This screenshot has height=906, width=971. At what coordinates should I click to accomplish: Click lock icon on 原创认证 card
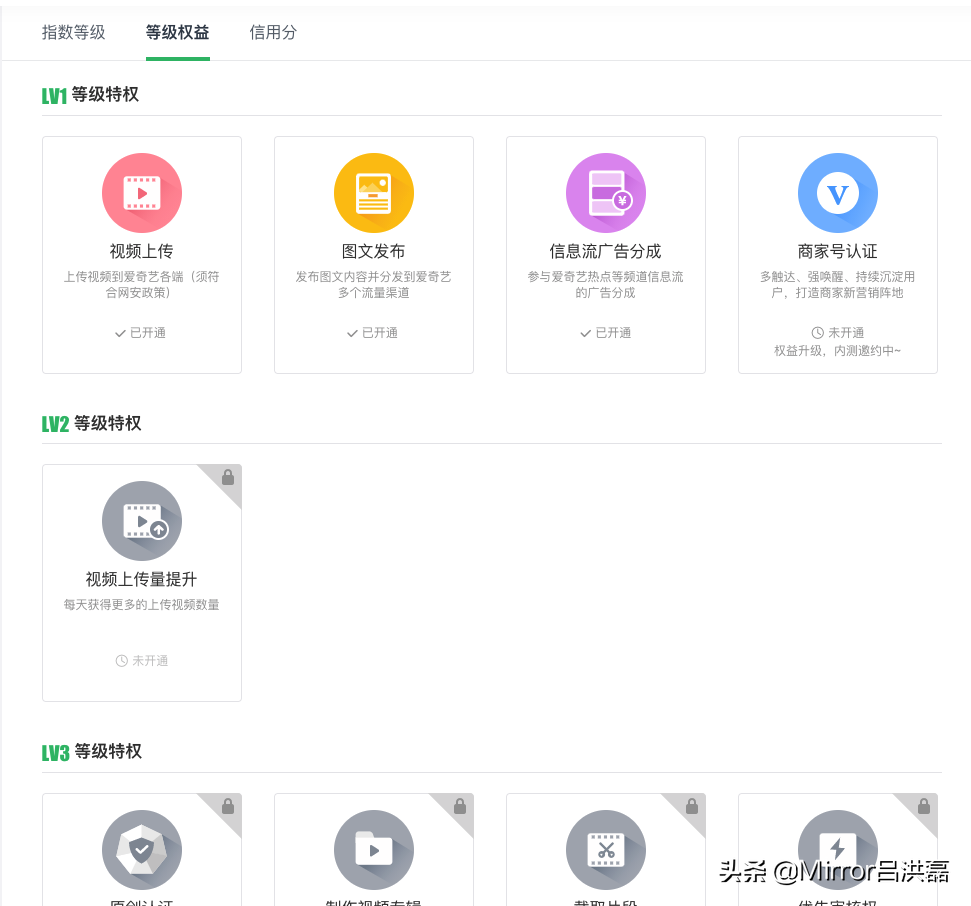click(228, 806)
